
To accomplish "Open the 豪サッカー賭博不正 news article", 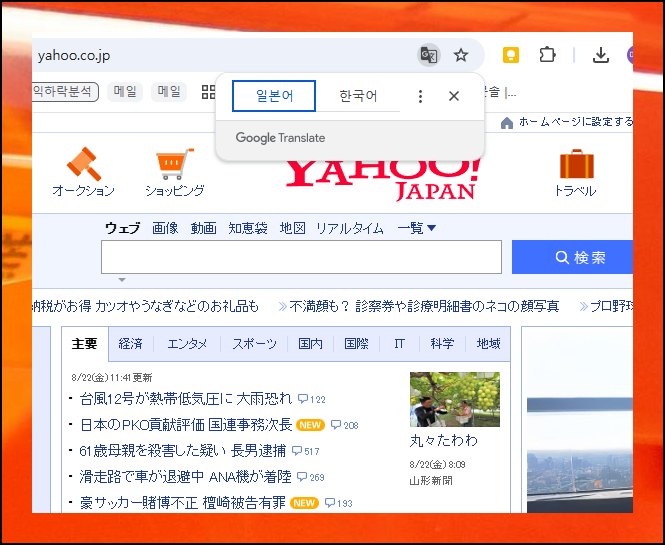I will 182,503.
